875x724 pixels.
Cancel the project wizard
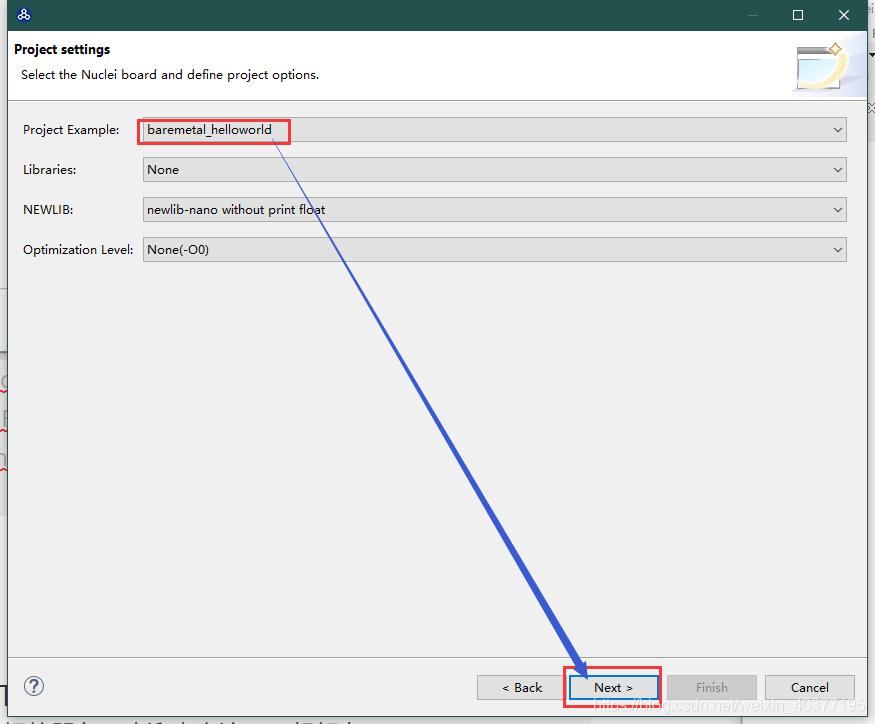[810, 687]
